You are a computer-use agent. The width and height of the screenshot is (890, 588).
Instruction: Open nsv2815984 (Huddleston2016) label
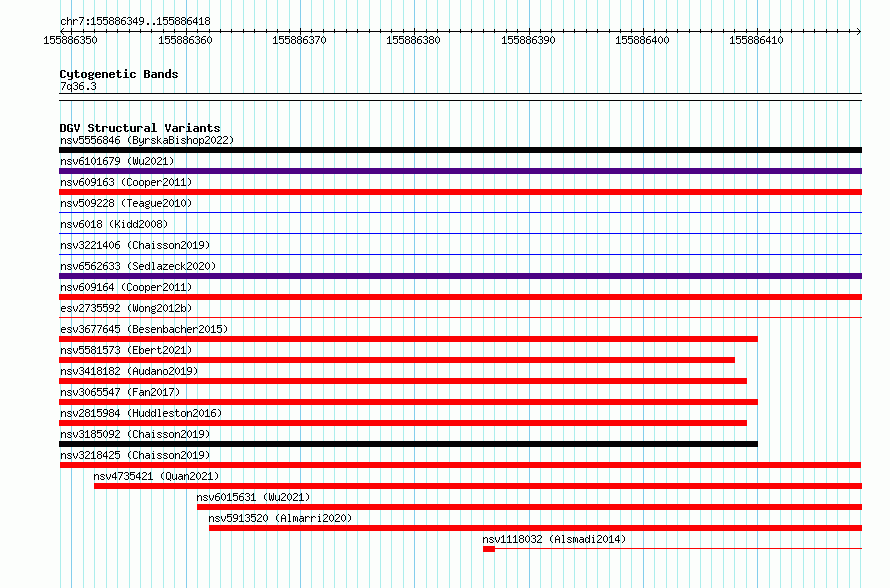pos(141,413)
